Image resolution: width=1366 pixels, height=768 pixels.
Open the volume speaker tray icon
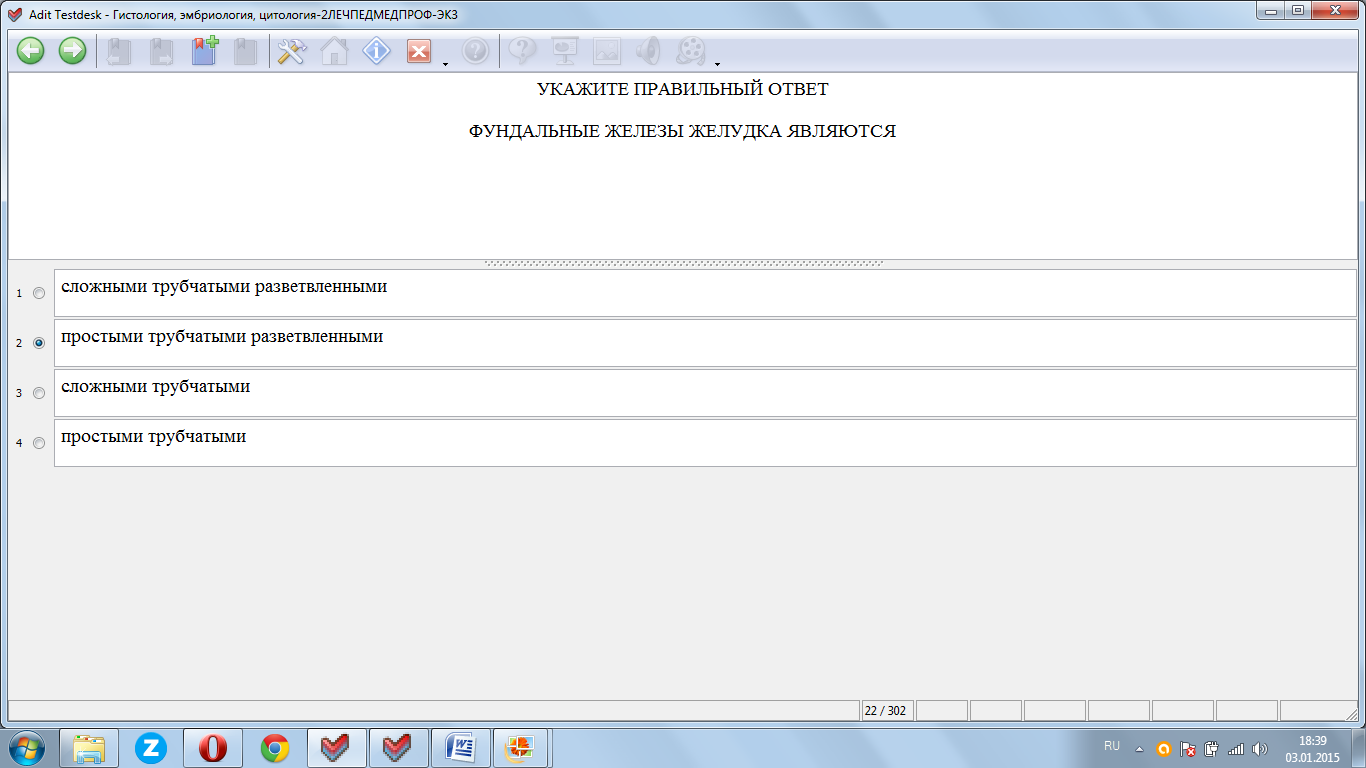[x=1260, y=748]
